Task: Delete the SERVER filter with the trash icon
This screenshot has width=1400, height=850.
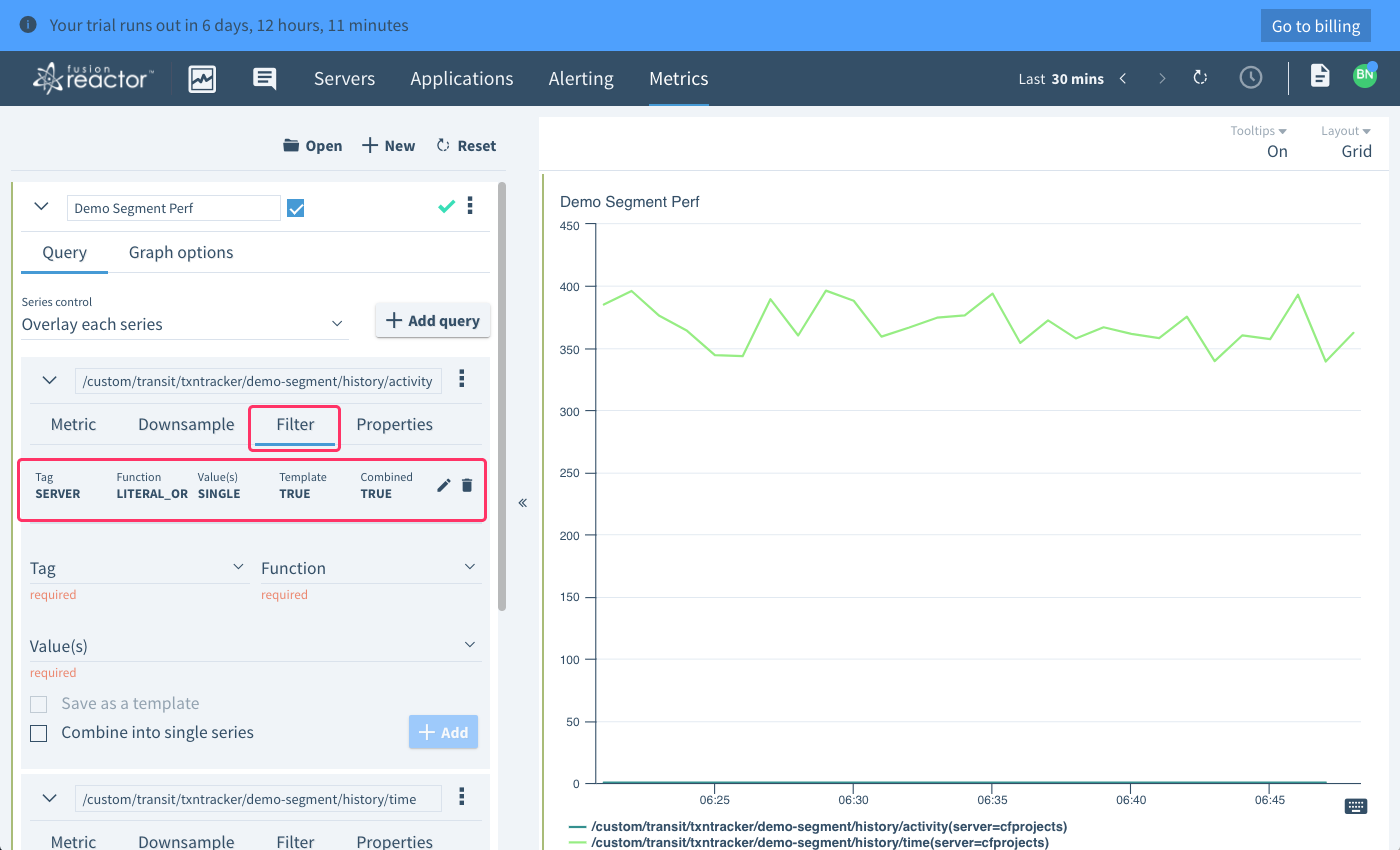Action: [x=467, y=486]
